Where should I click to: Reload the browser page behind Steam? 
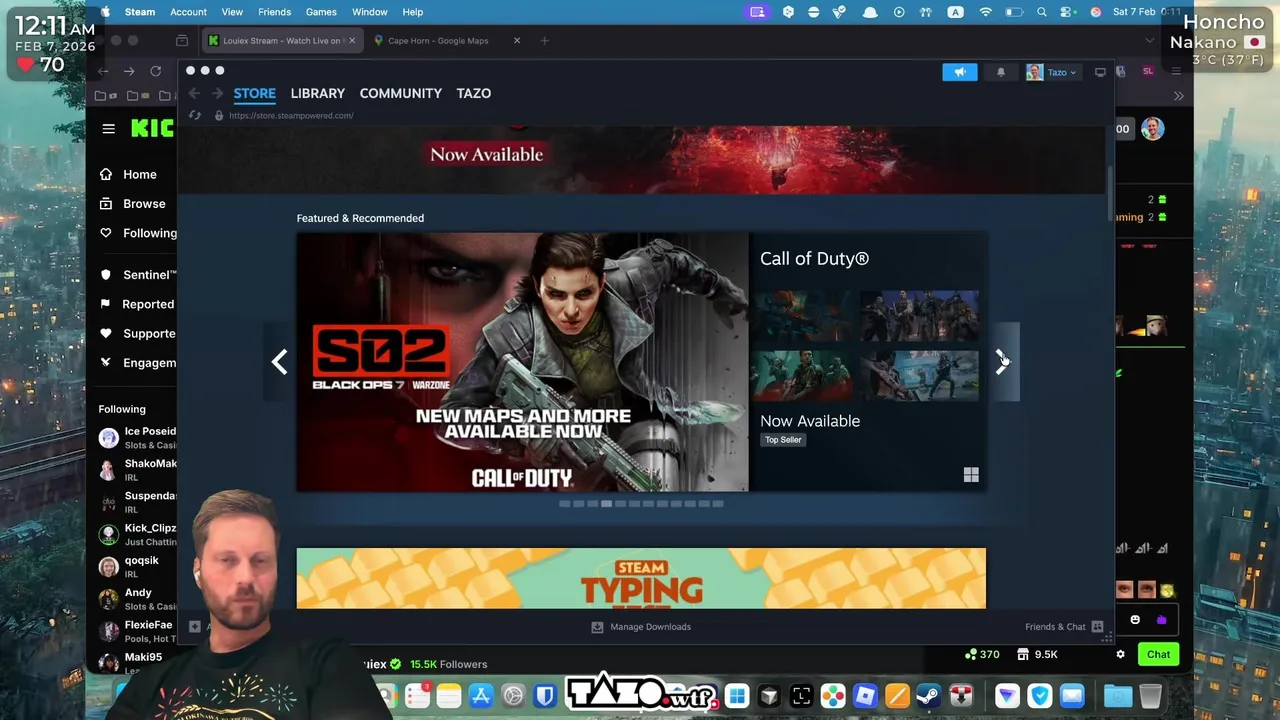pyautogui.click(x=155, y=71)
